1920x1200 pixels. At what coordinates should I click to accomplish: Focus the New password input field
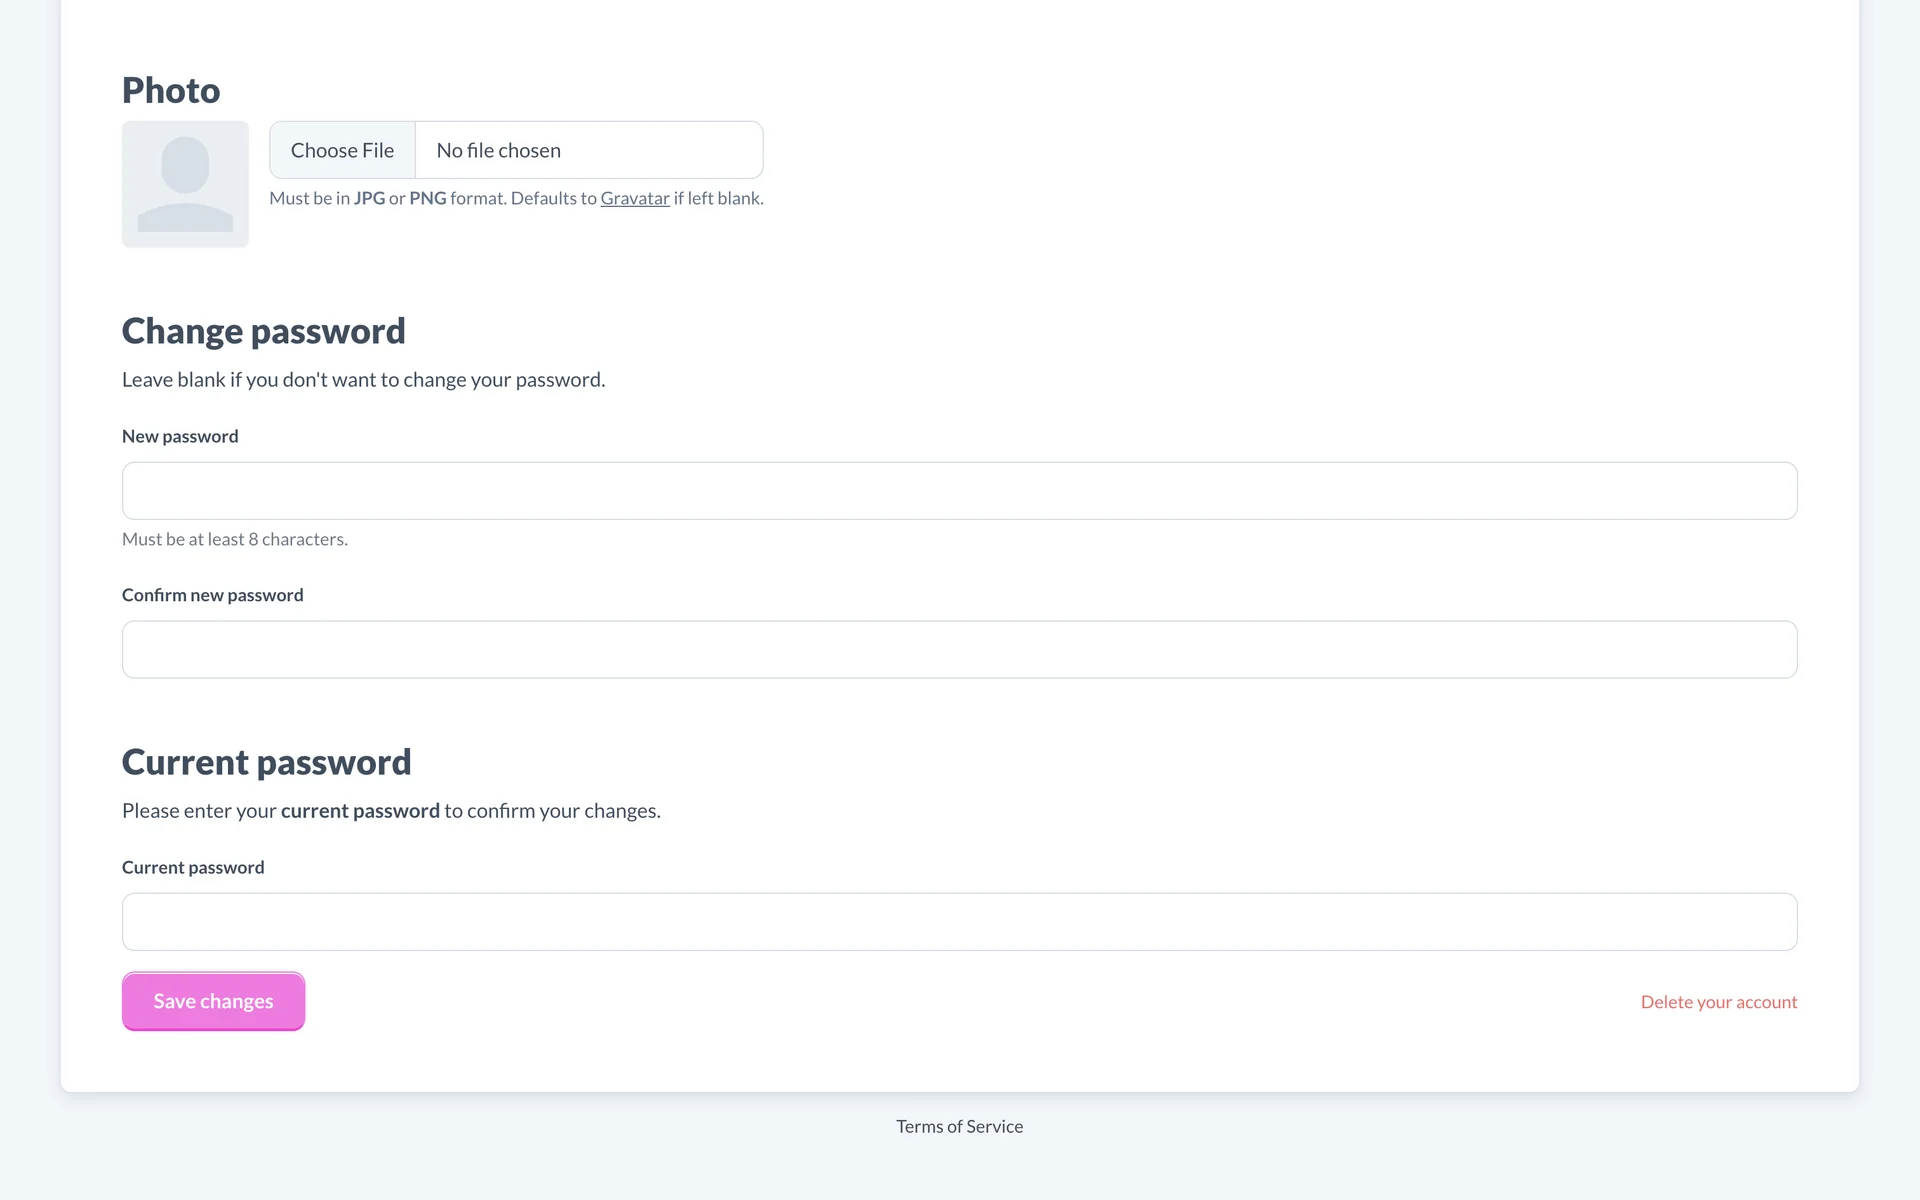[959, 491]
